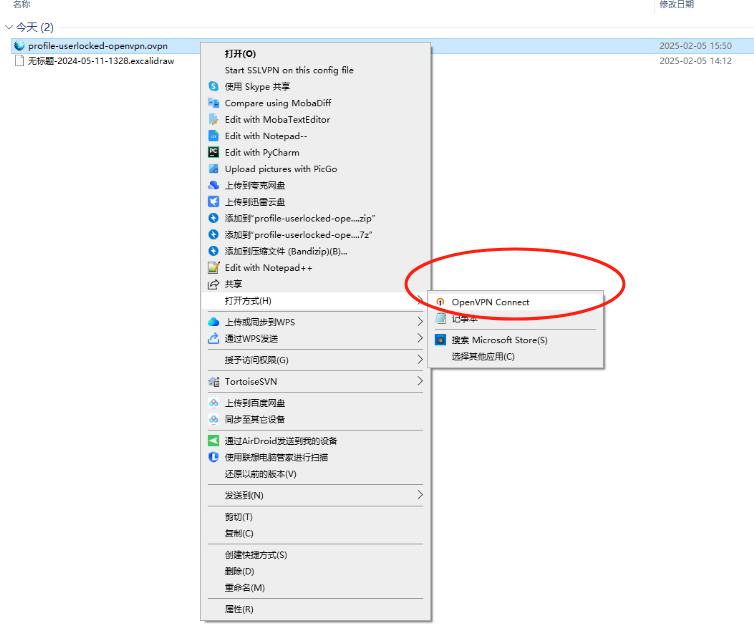The image size is (754, 627).
Task: Click Bandizip icon for the .zip entry
Action: coord(214,218)
